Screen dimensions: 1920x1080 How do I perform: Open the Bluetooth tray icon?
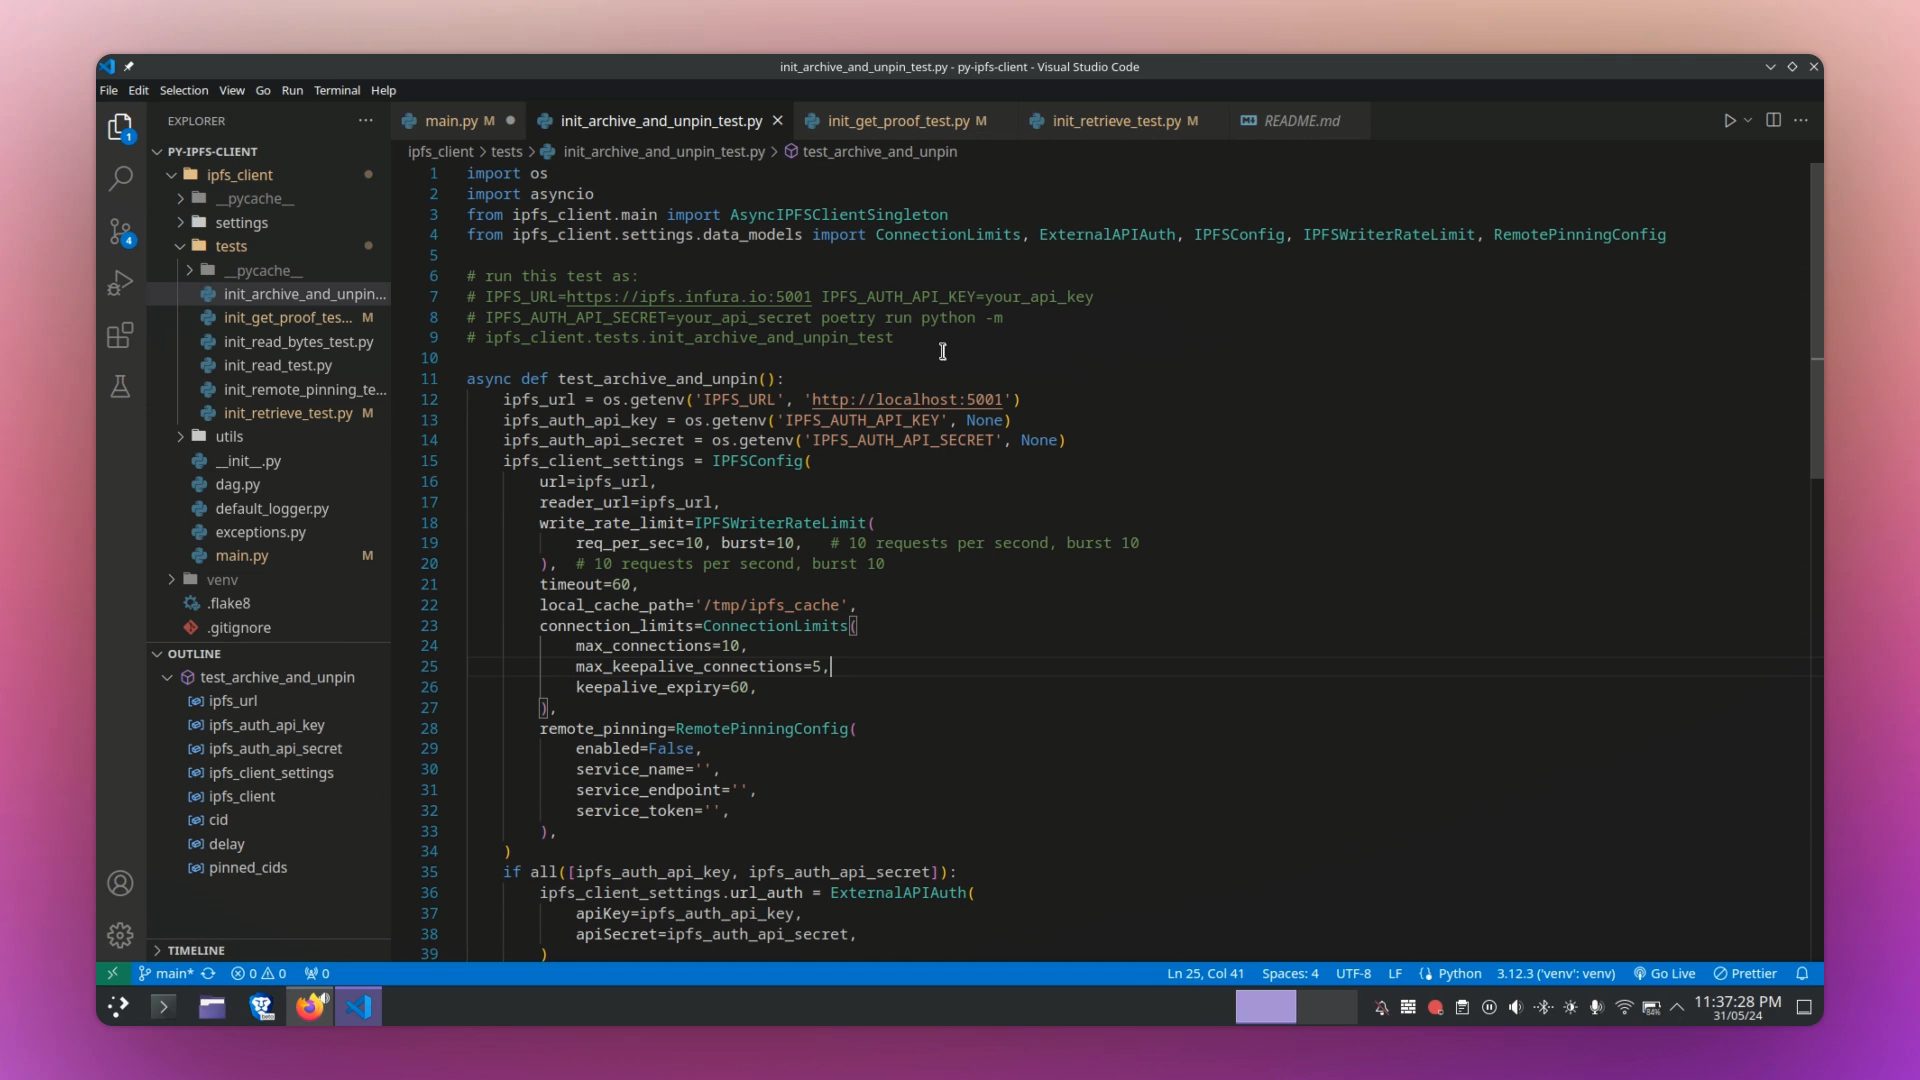pos(1543,1007)
